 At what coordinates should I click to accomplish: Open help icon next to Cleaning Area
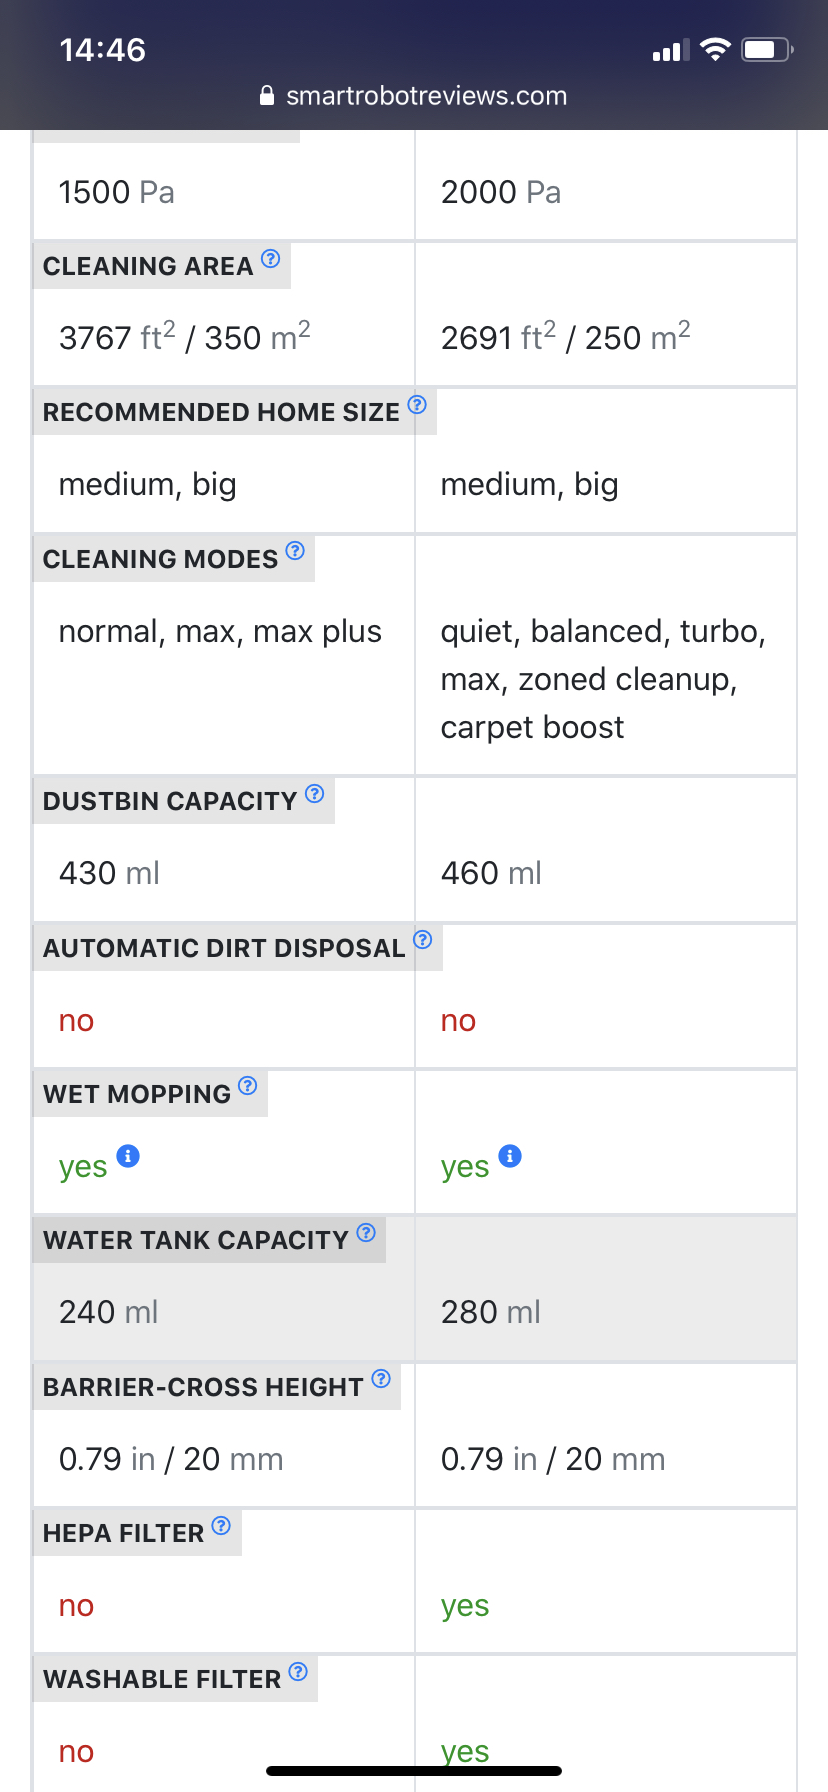tap(271, 259)
